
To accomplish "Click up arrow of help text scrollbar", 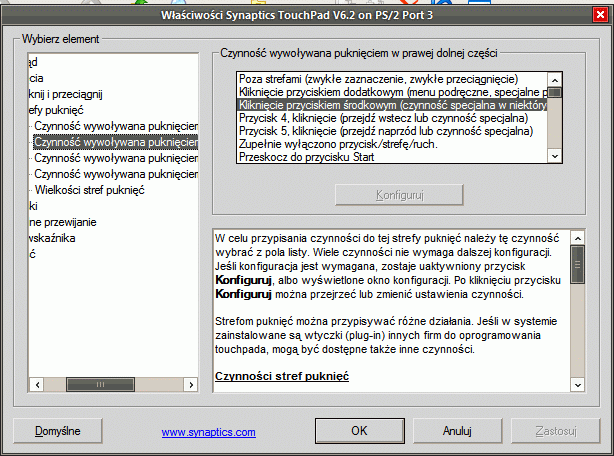I will [x=578, y=238].
